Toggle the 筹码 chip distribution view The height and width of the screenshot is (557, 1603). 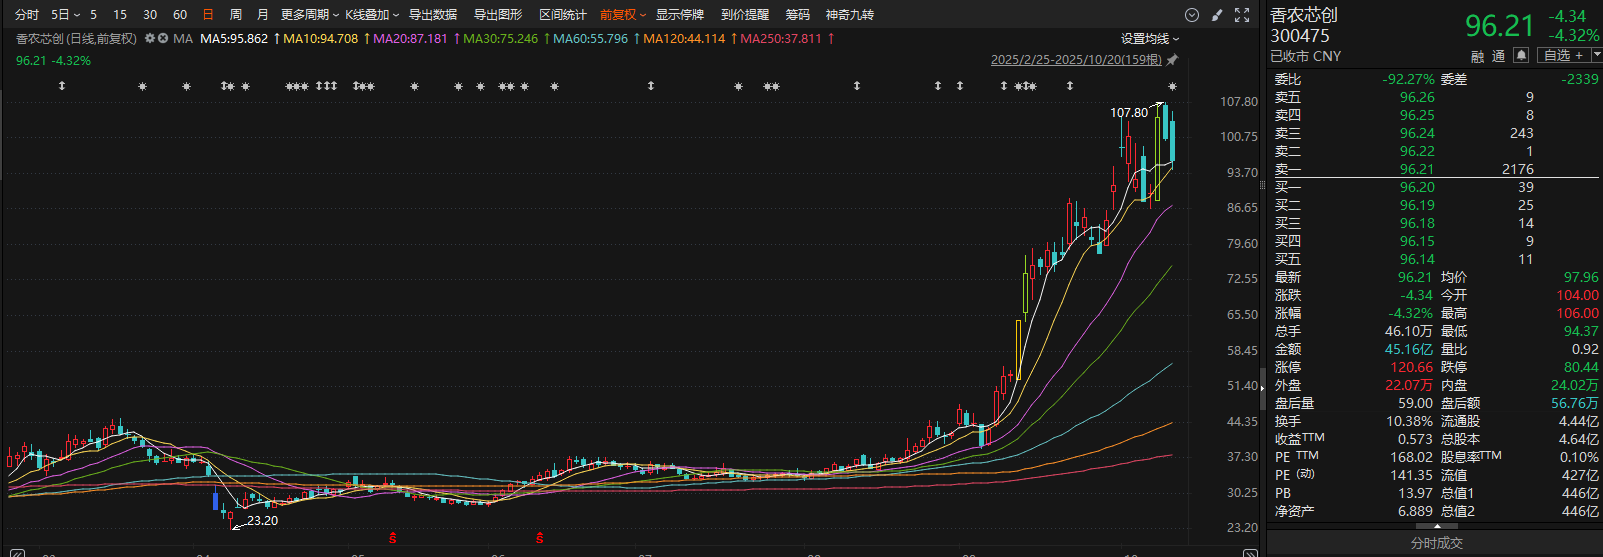[x=797, y=15]
